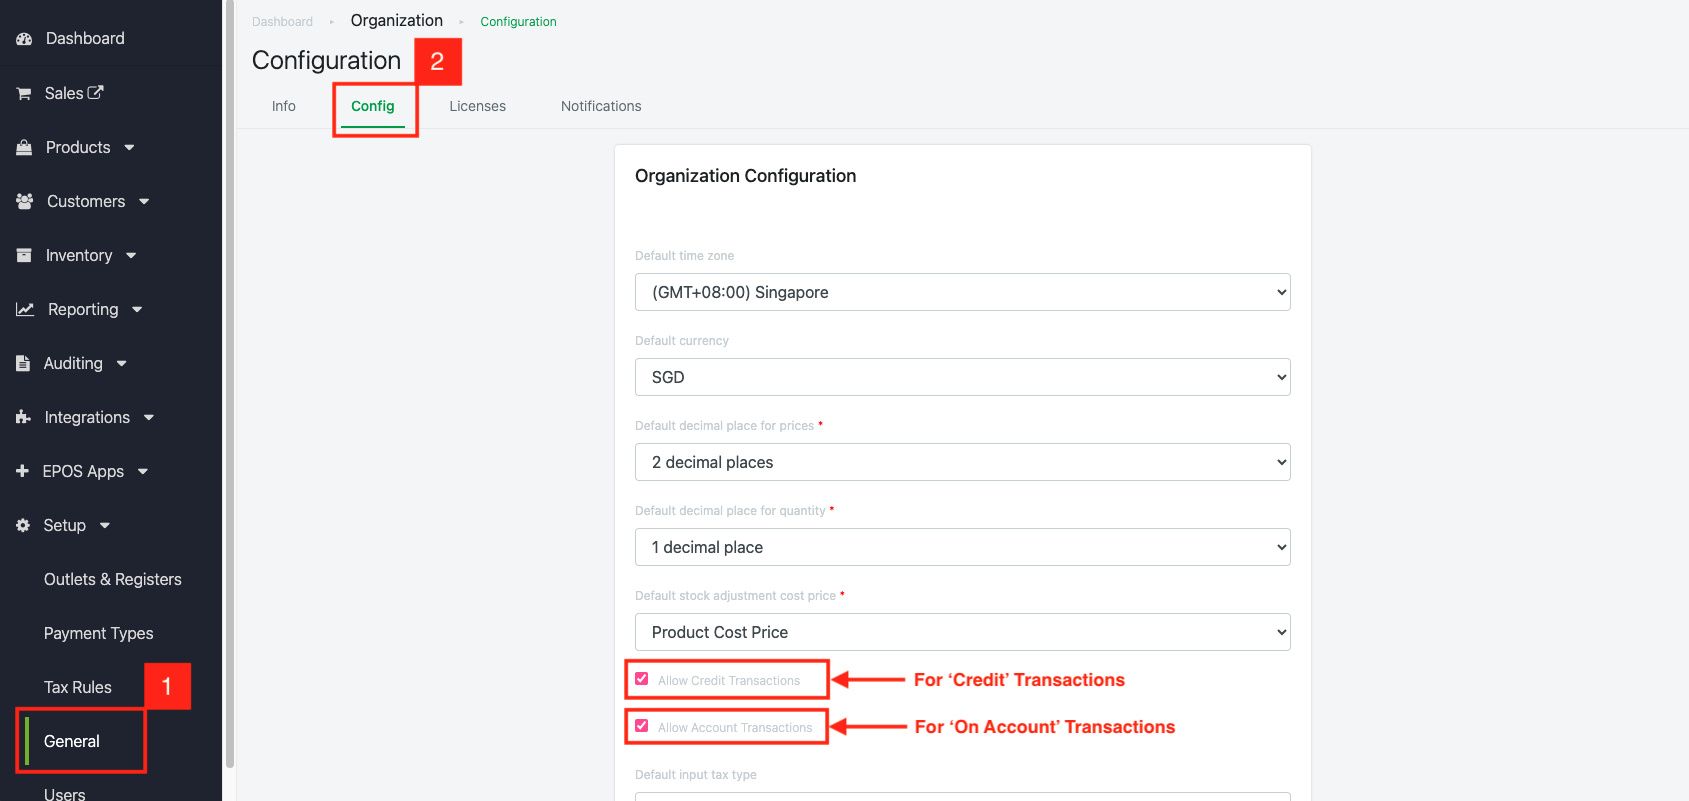The image size is (1689, 801).
Task: Open the Notifications tab
Action: [x=601, y=106]
